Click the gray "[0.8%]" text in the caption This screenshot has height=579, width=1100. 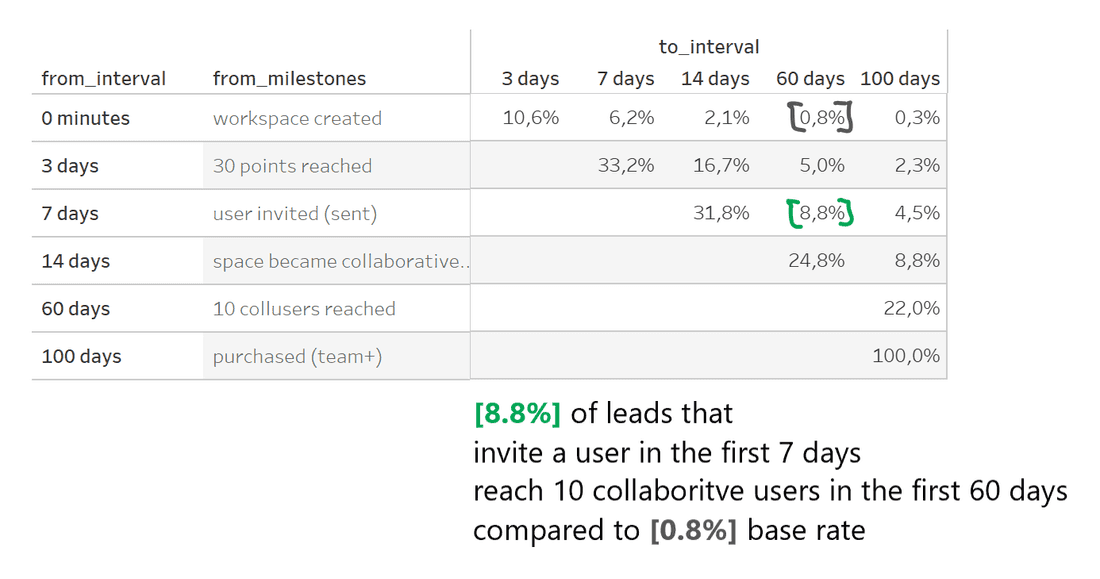pyautogui.click(x=693, y=530)
